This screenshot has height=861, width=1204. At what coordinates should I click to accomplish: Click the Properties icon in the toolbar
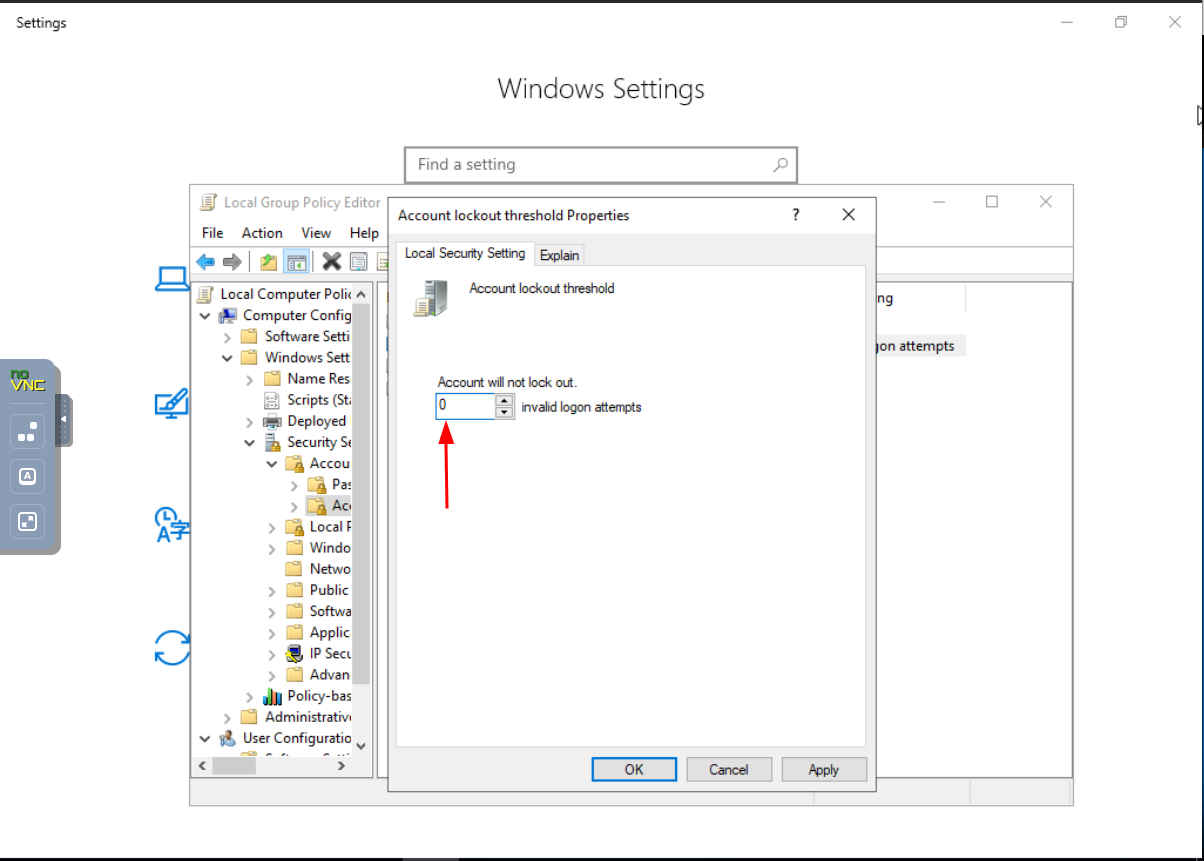click(358, 262)
